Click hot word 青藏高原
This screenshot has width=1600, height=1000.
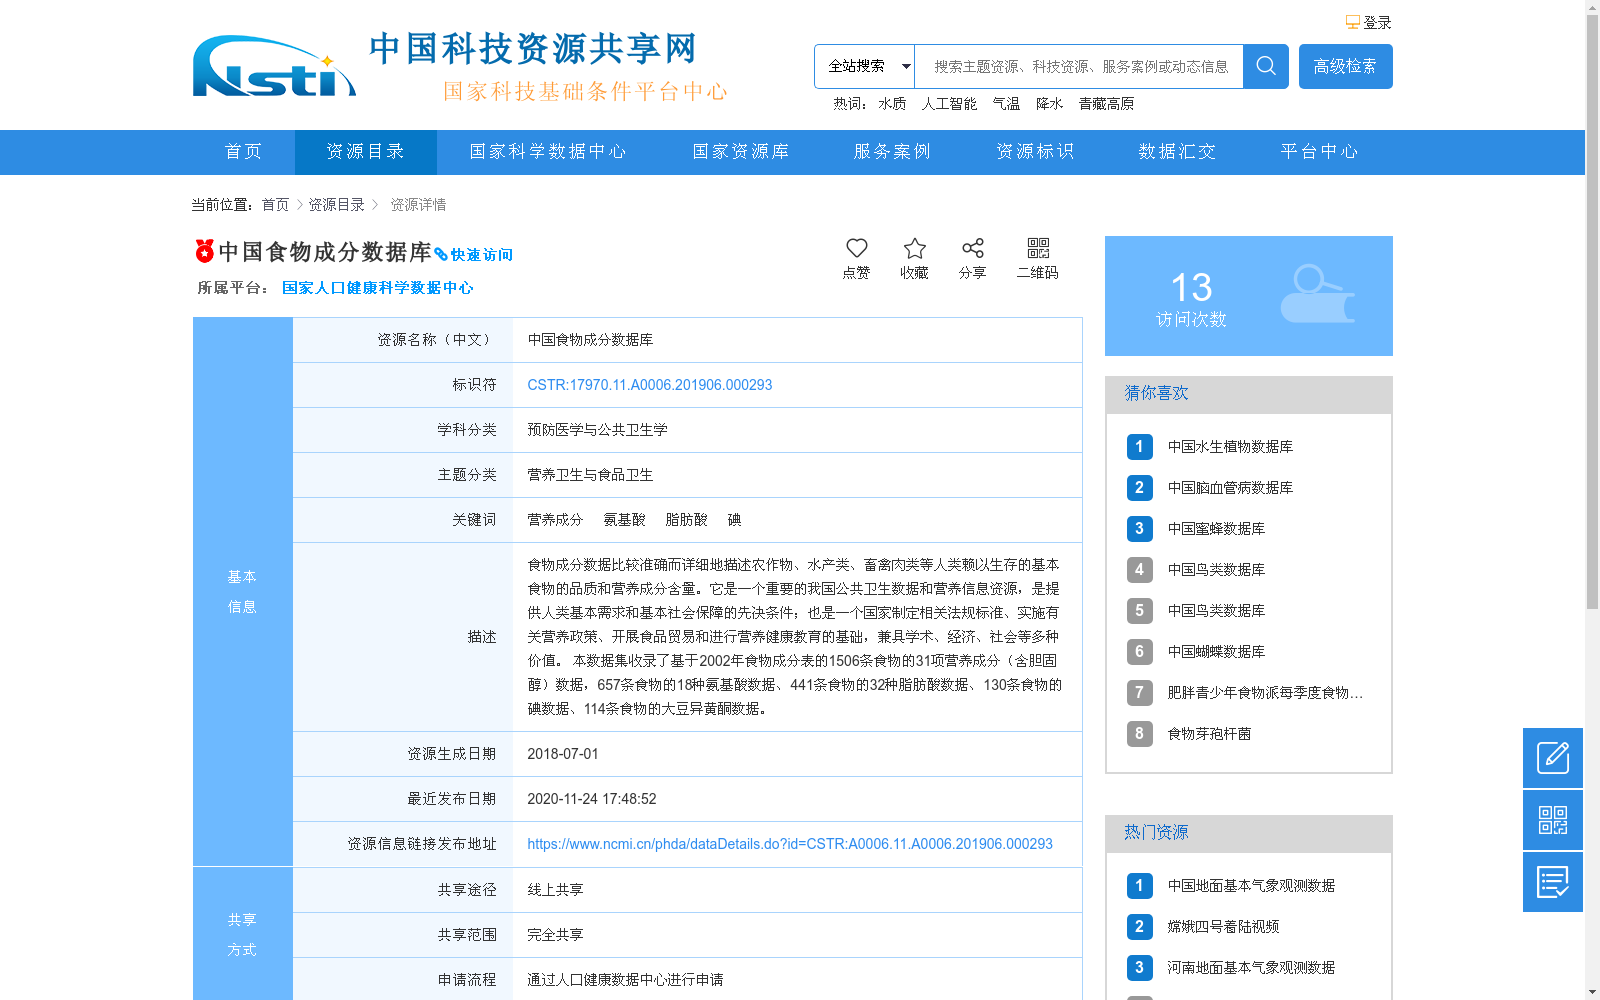[x=1106, y=103]
